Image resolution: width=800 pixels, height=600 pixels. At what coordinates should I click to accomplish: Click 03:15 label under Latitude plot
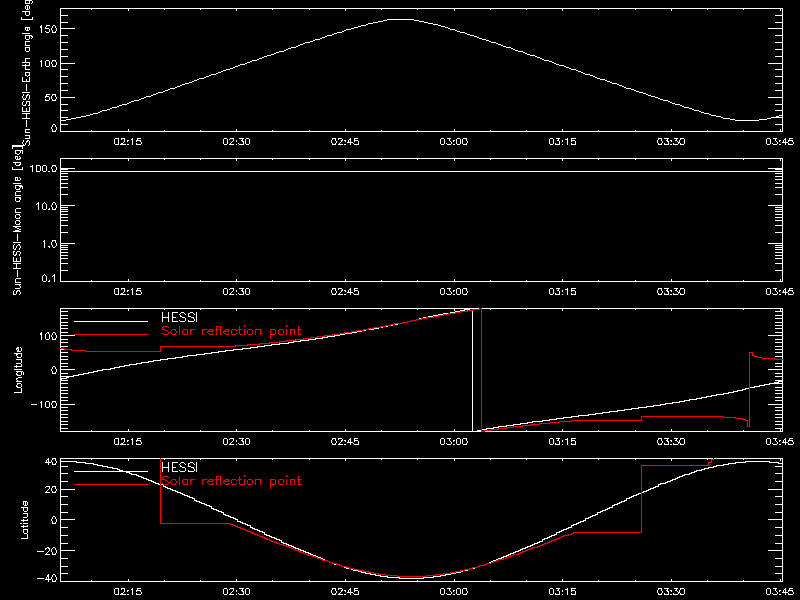pos(562,591)
